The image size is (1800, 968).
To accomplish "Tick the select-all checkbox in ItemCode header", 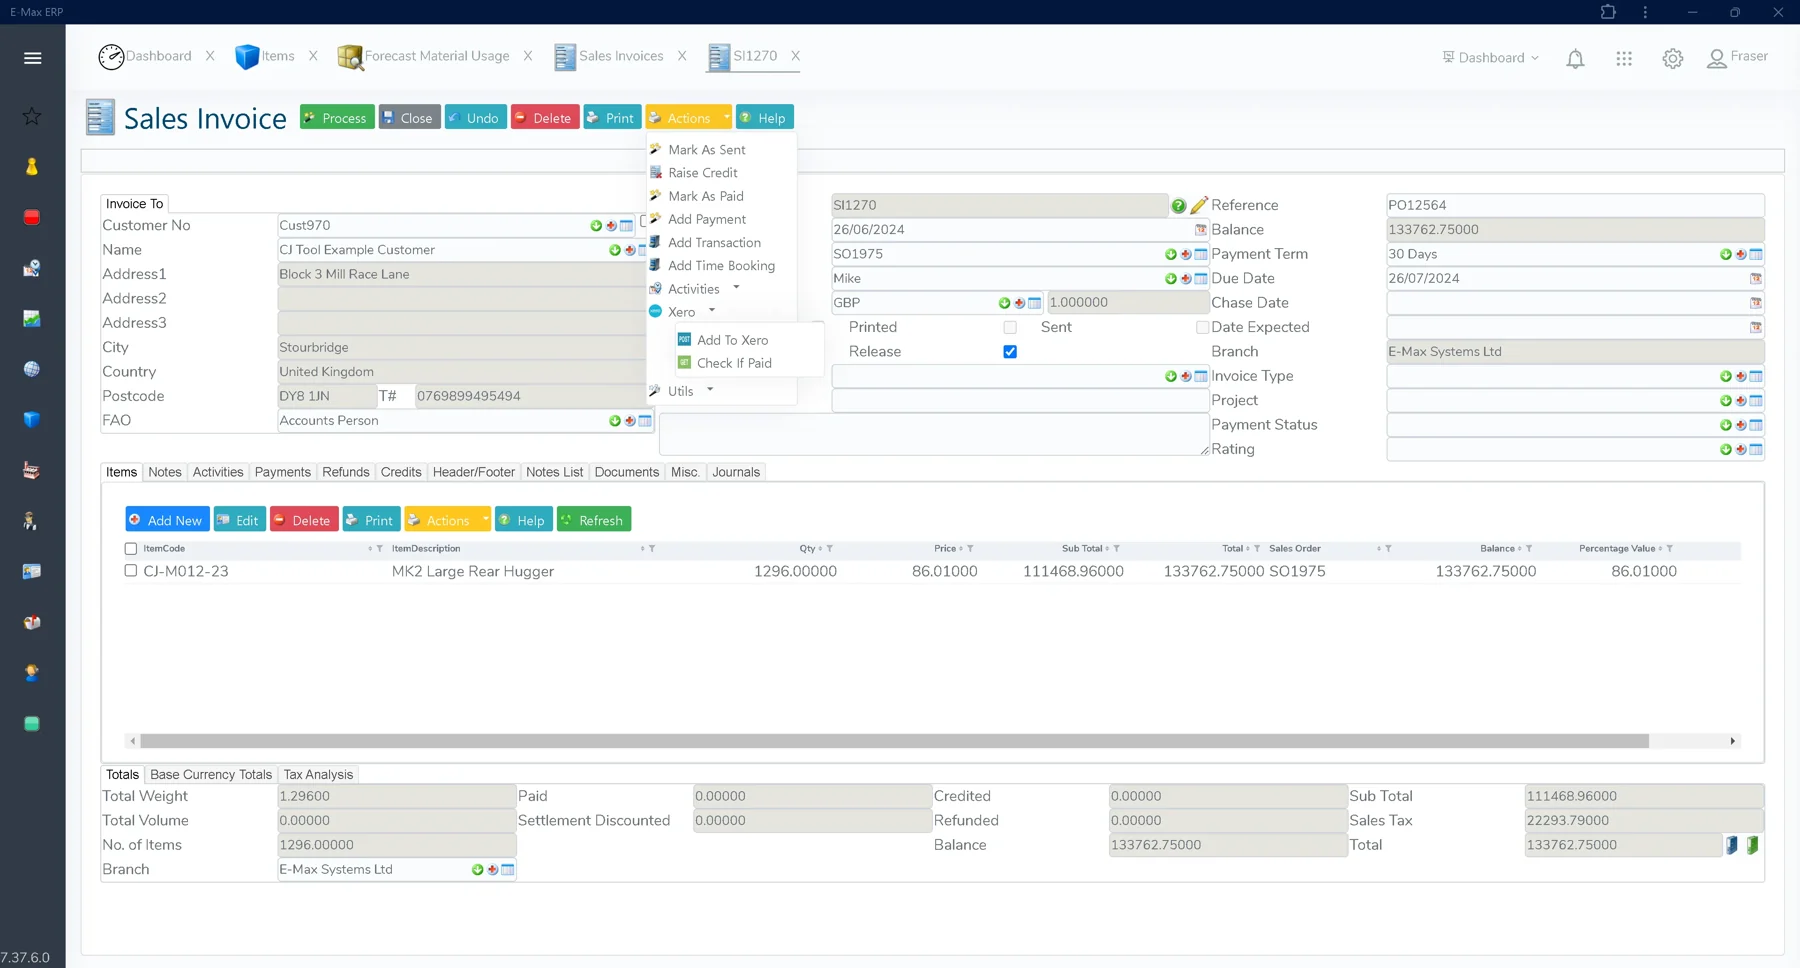I will (131, 549).
